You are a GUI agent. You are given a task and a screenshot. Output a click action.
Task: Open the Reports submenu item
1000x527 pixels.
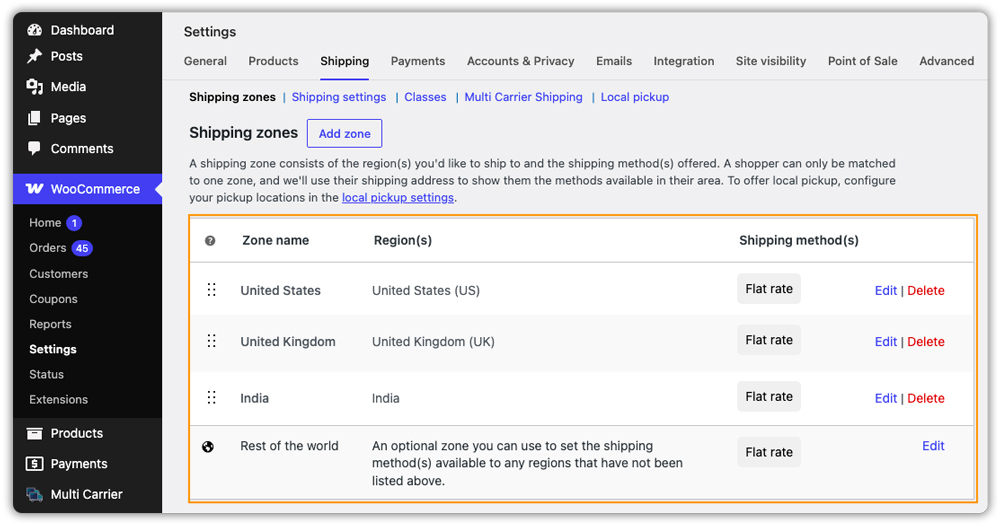click(50, 324)
